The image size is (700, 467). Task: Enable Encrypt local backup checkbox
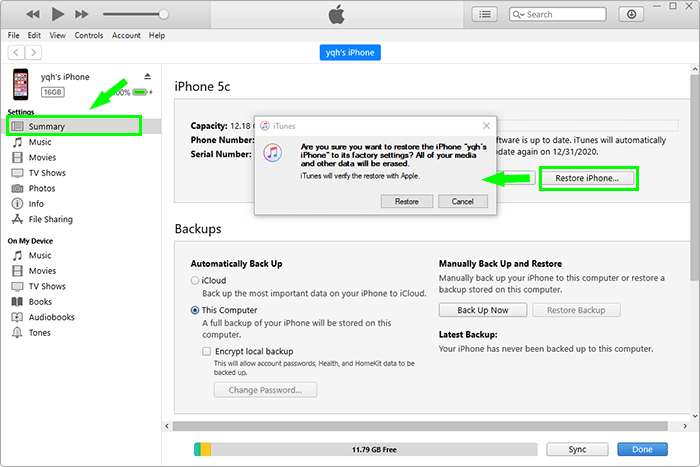[206, 351]
